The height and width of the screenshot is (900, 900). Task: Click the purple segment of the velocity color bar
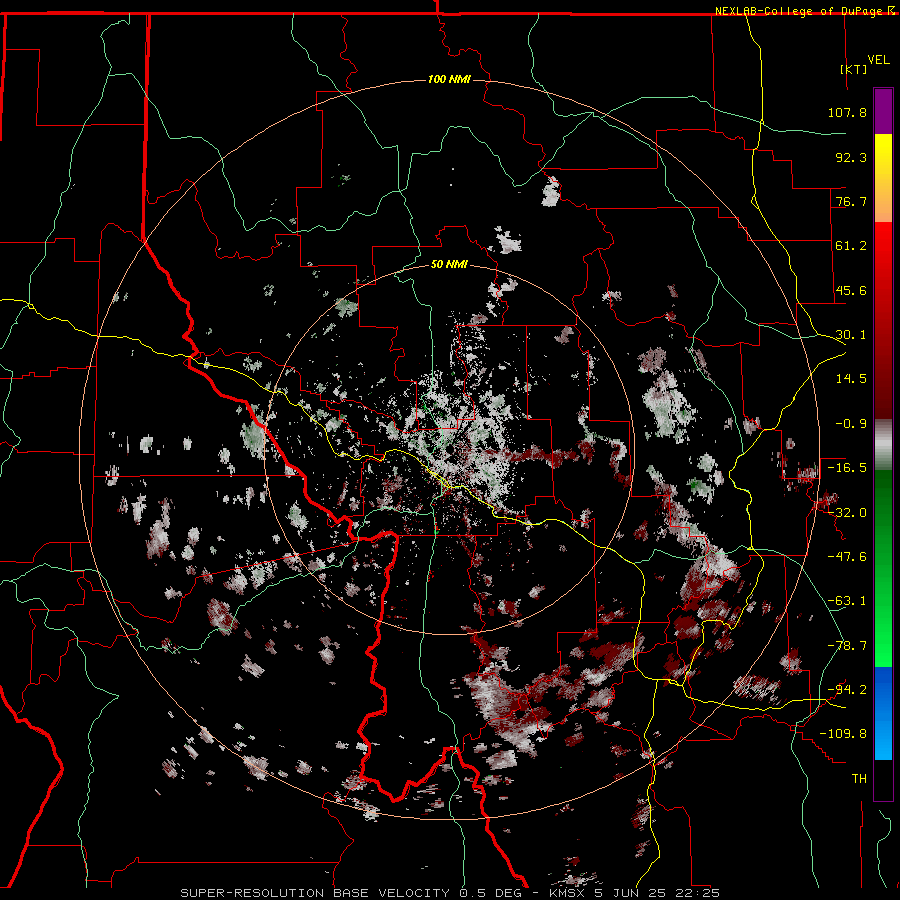[x=883, y=111]
